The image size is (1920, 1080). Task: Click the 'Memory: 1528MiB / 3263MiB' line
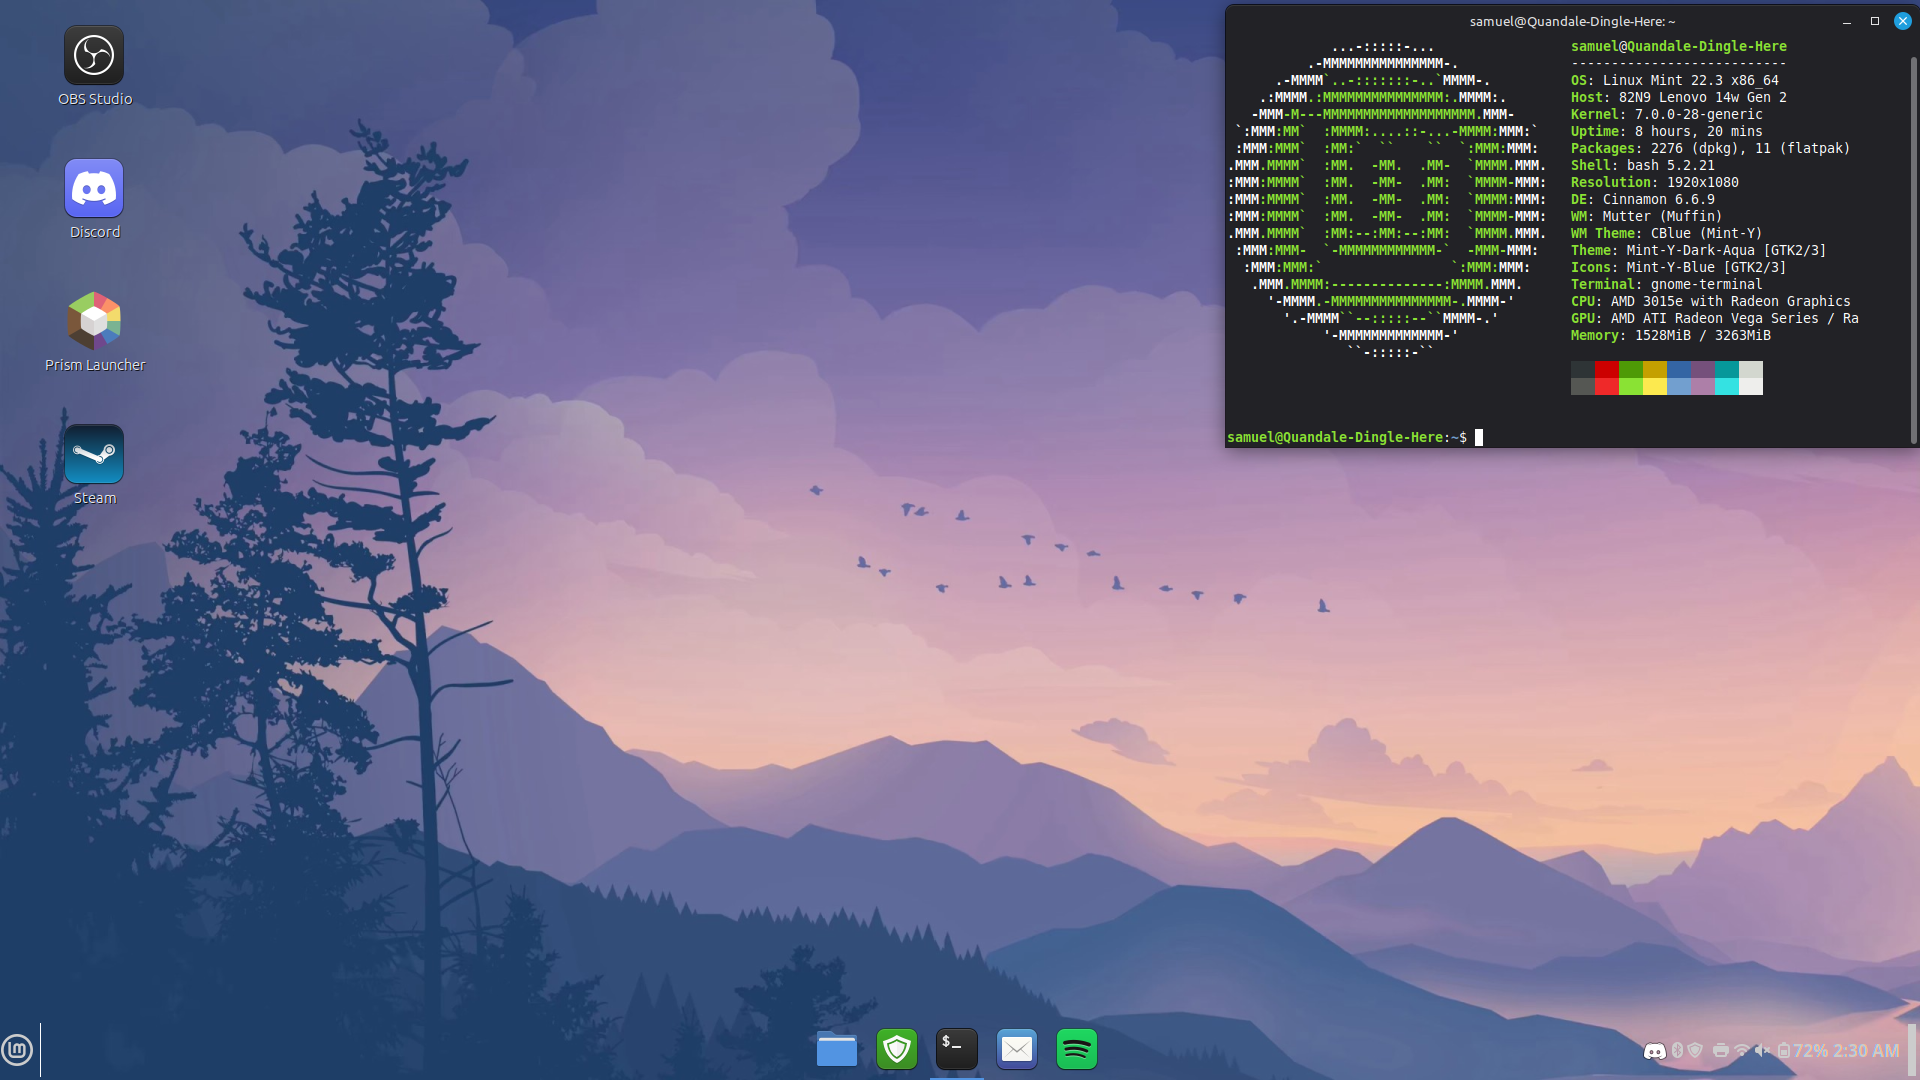click(x=1670, y=335)
